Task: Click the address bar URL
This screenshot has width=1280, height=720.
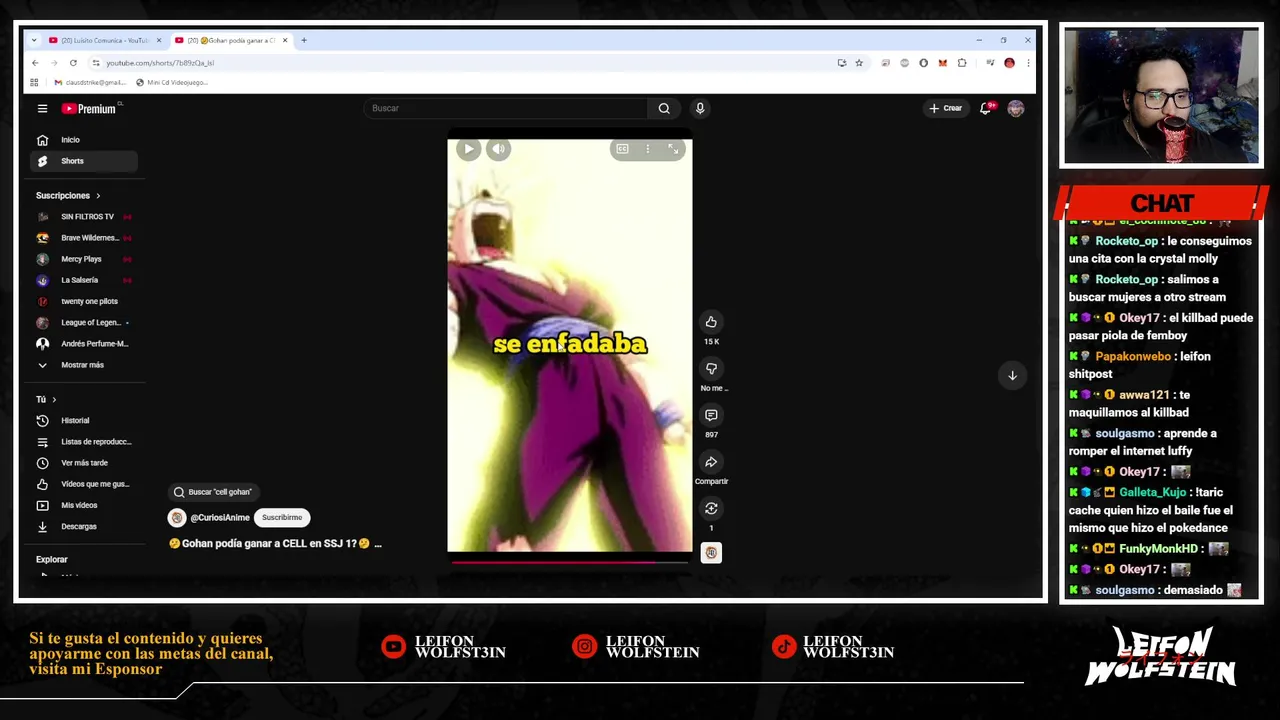Action: point(160,63)
